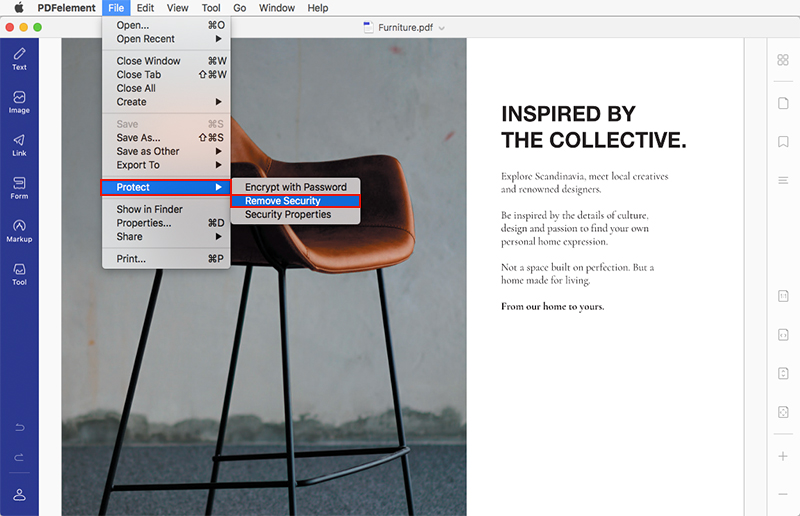Expand the Share submenu
This screenshot has width=800, height=516.
click(166, 237)
